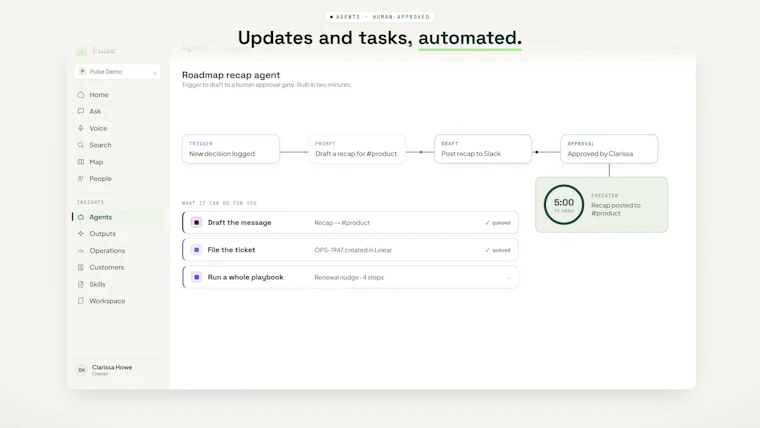Click the File the ticket square icon

tap(196, 250)
